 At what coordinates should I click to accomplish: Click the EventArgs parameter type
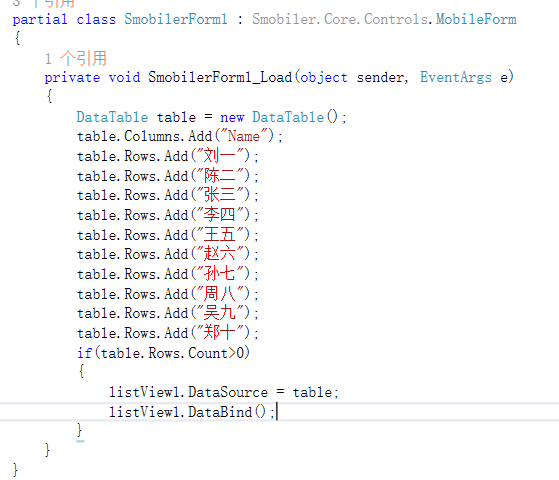(456, 77)
